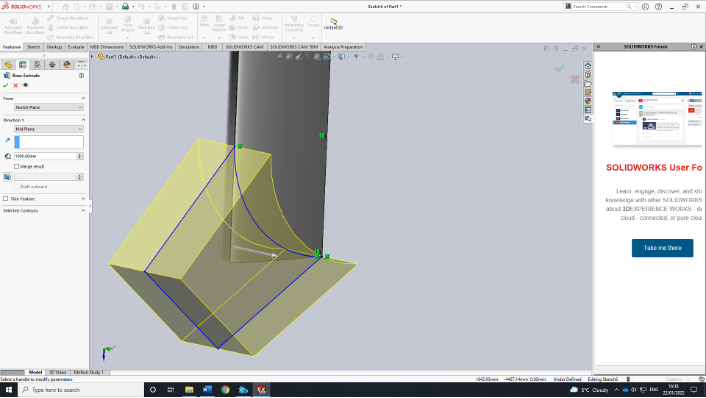Open SOLIDWORKS Resources home in task pane

pos(588,66)
